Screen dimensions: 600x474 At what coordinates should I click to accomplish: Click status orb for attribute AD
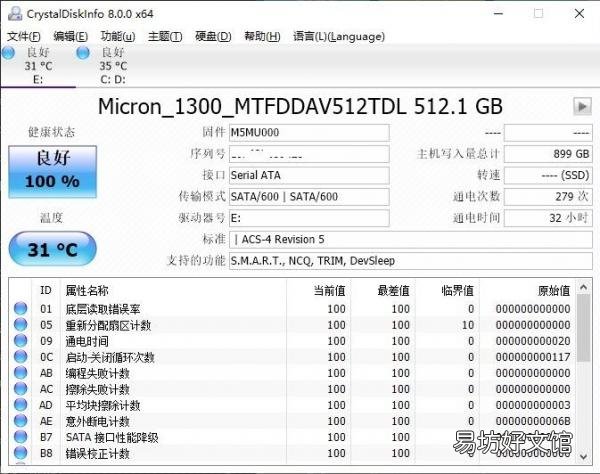pyautogui.click(x=20, y=405)
